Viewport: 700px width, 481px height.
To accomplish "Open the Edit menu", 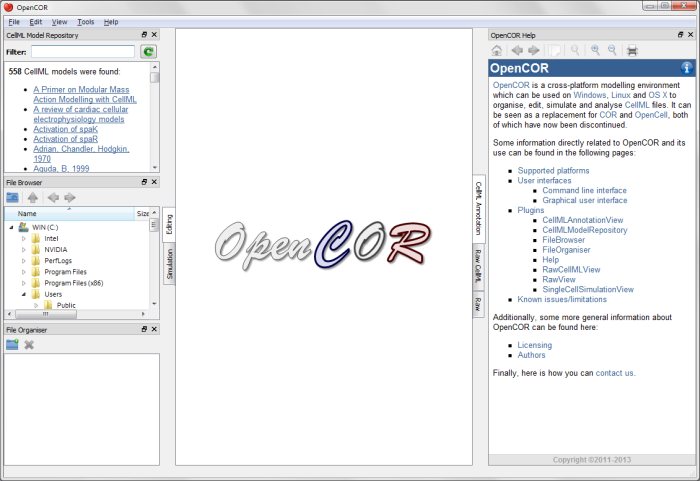I will [x=35, y=22].
